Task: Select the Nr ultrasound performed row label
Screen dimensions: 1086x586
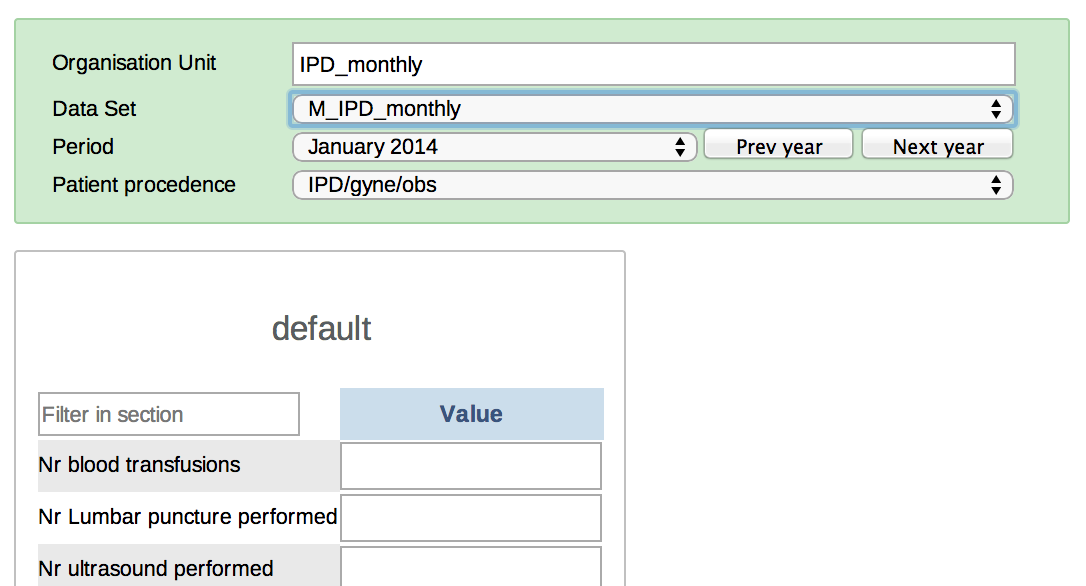Action: [155, 568]
